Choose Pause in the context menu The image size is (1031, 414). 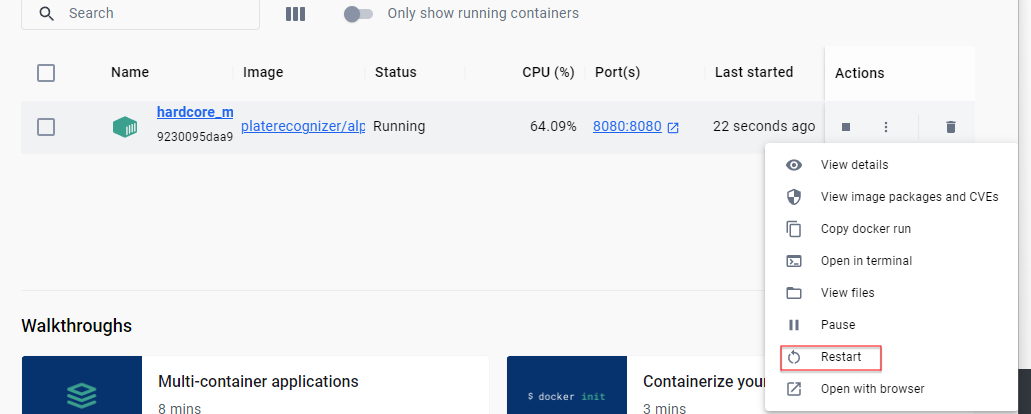click(837, 325)
